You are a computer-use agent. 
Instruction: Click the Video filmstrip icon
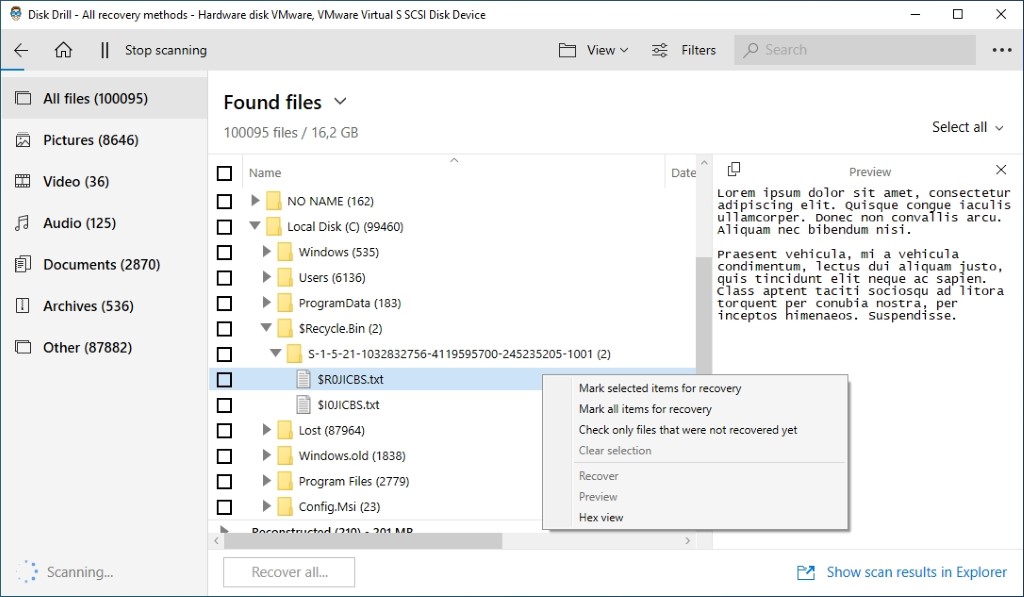[23, 182]
